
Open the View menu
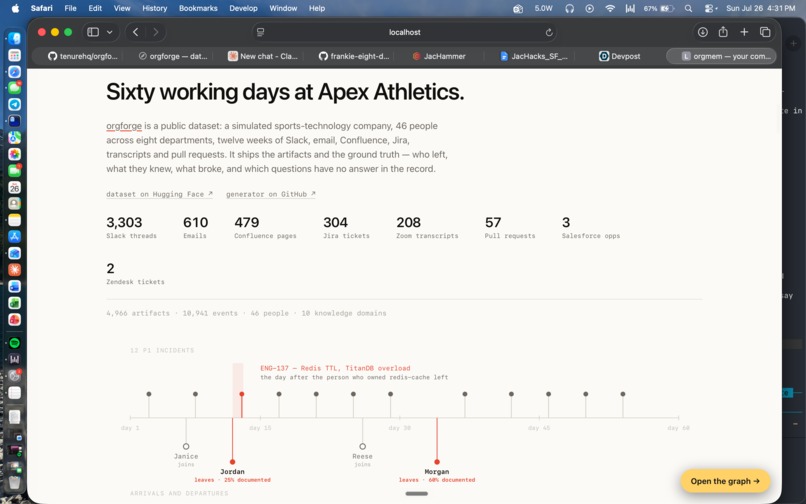click(x=122, y=8)
